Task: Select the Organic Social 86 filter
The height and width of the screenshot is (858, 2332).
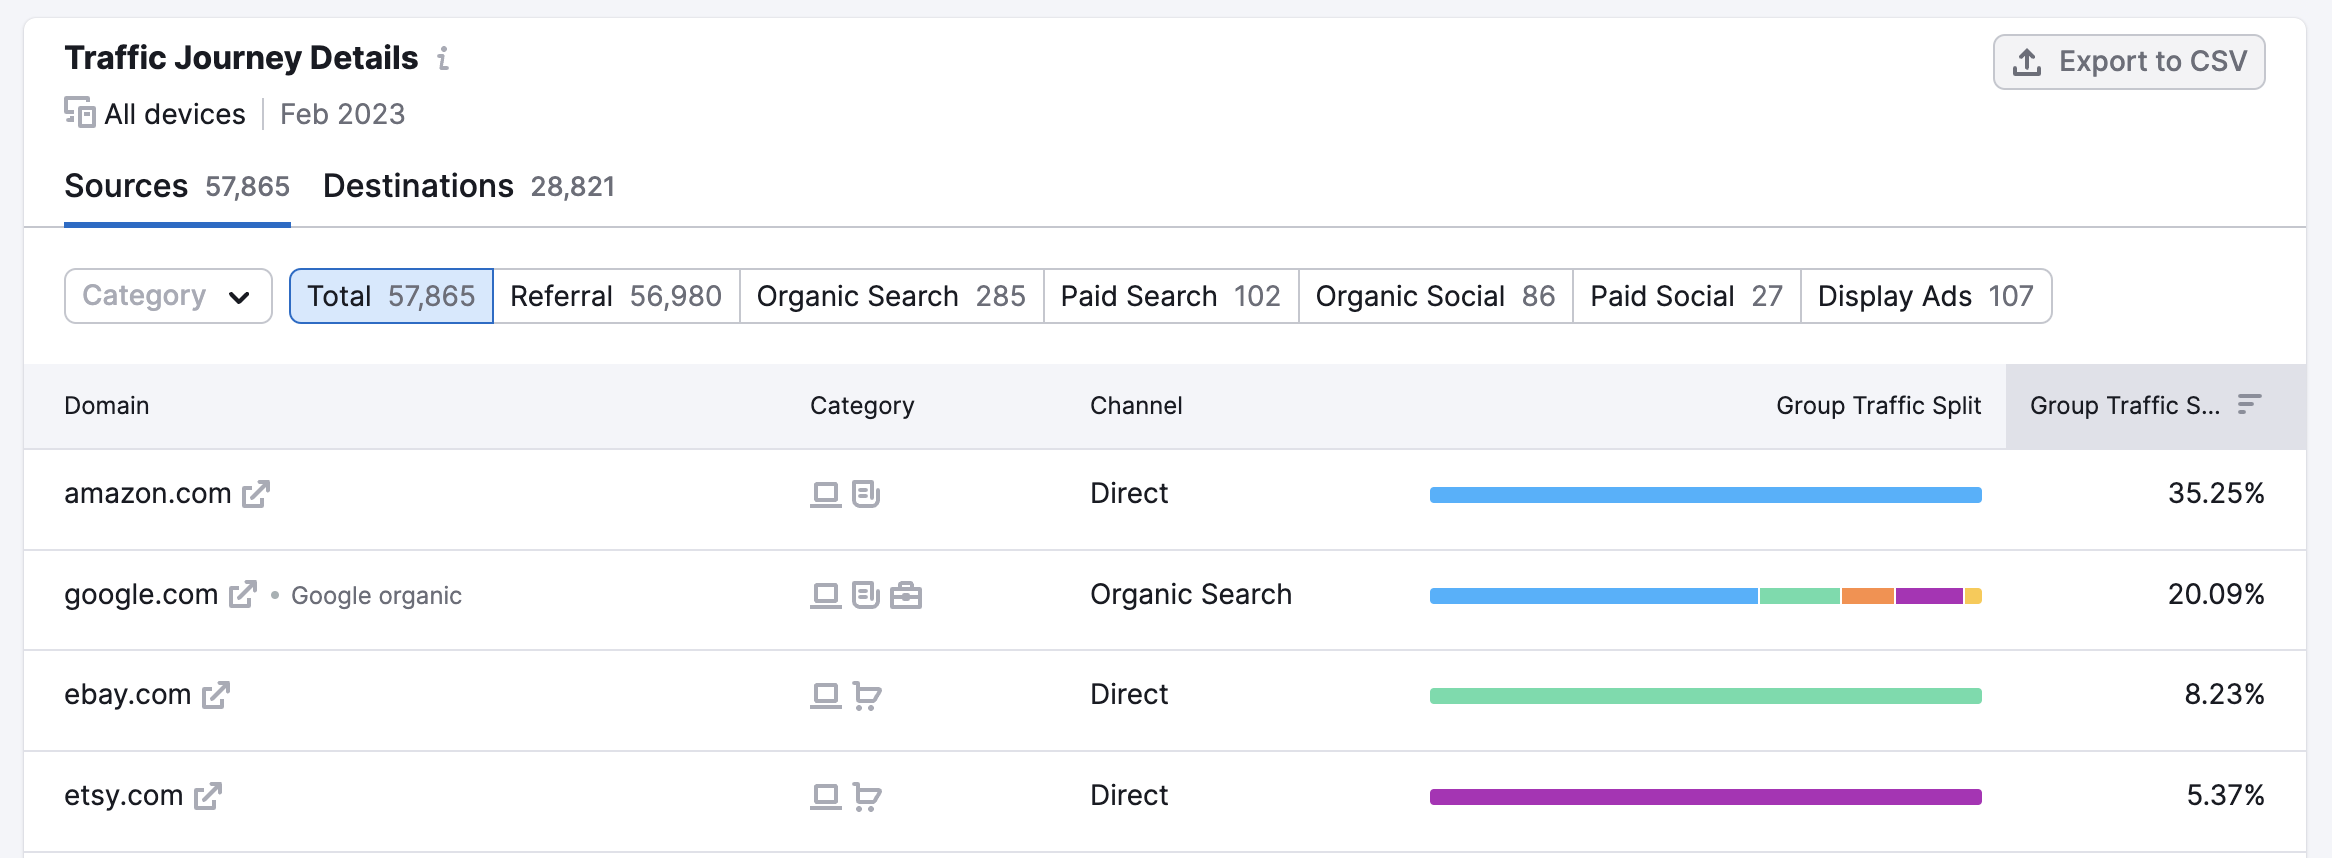Action: 1436,296
